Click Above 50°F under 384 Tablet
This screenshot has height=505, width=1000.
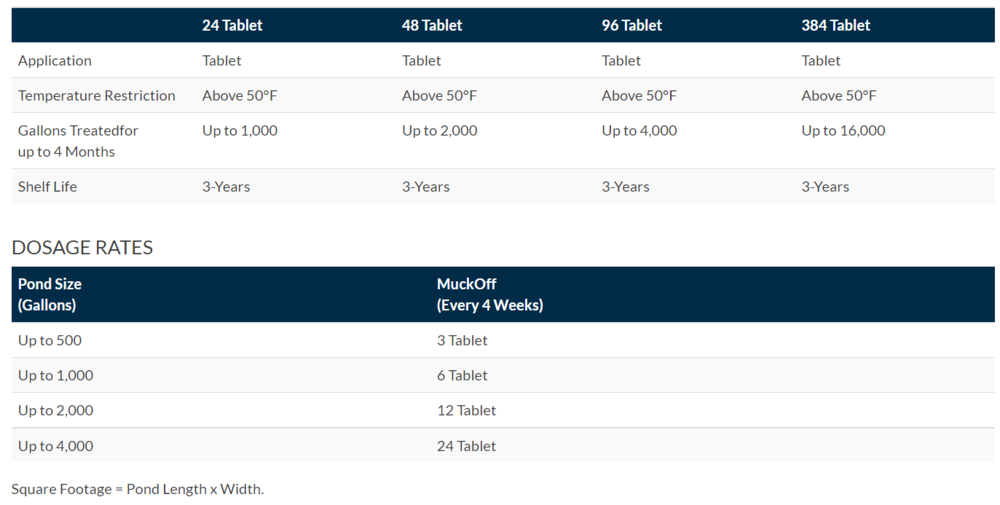[839, 96]
